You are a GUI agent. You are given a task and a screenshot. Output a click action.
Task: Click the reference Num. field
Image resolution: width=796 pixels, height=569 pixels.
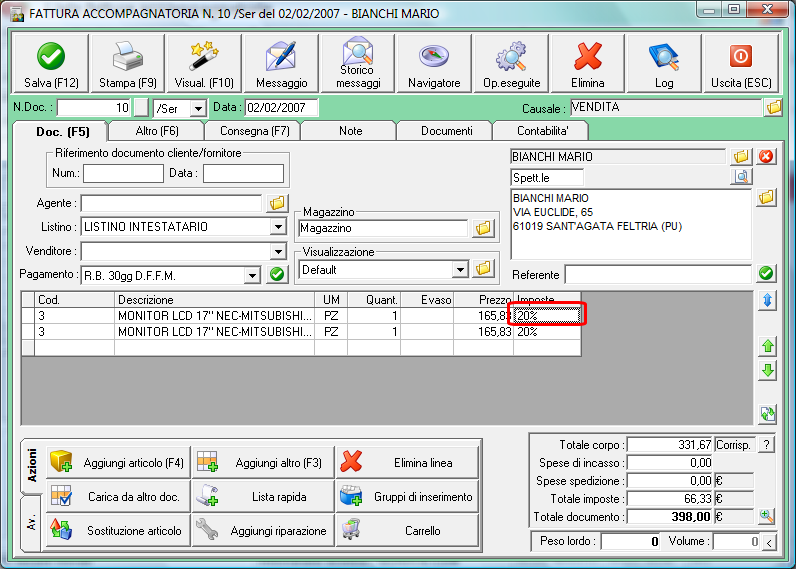[x=123, y=173]
